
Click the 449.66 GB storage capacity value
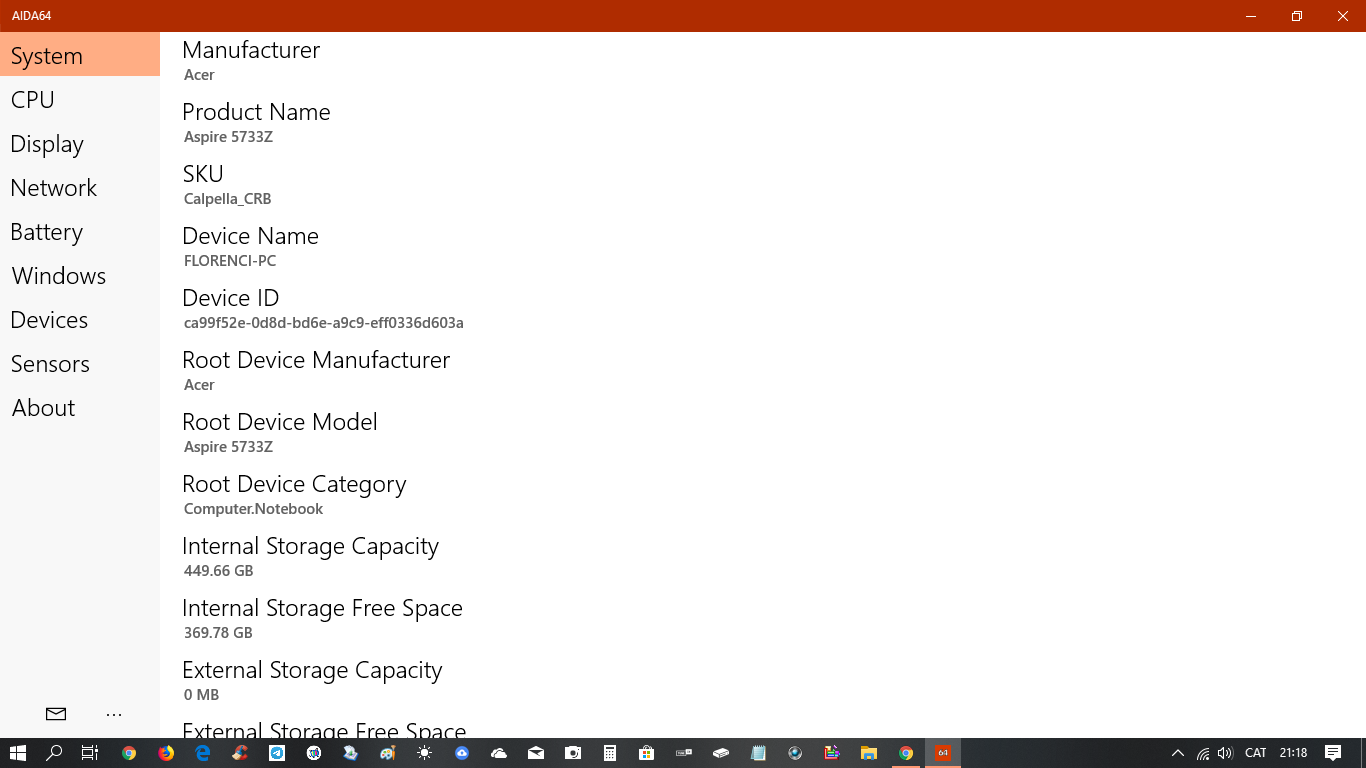[x=219, y=571]
